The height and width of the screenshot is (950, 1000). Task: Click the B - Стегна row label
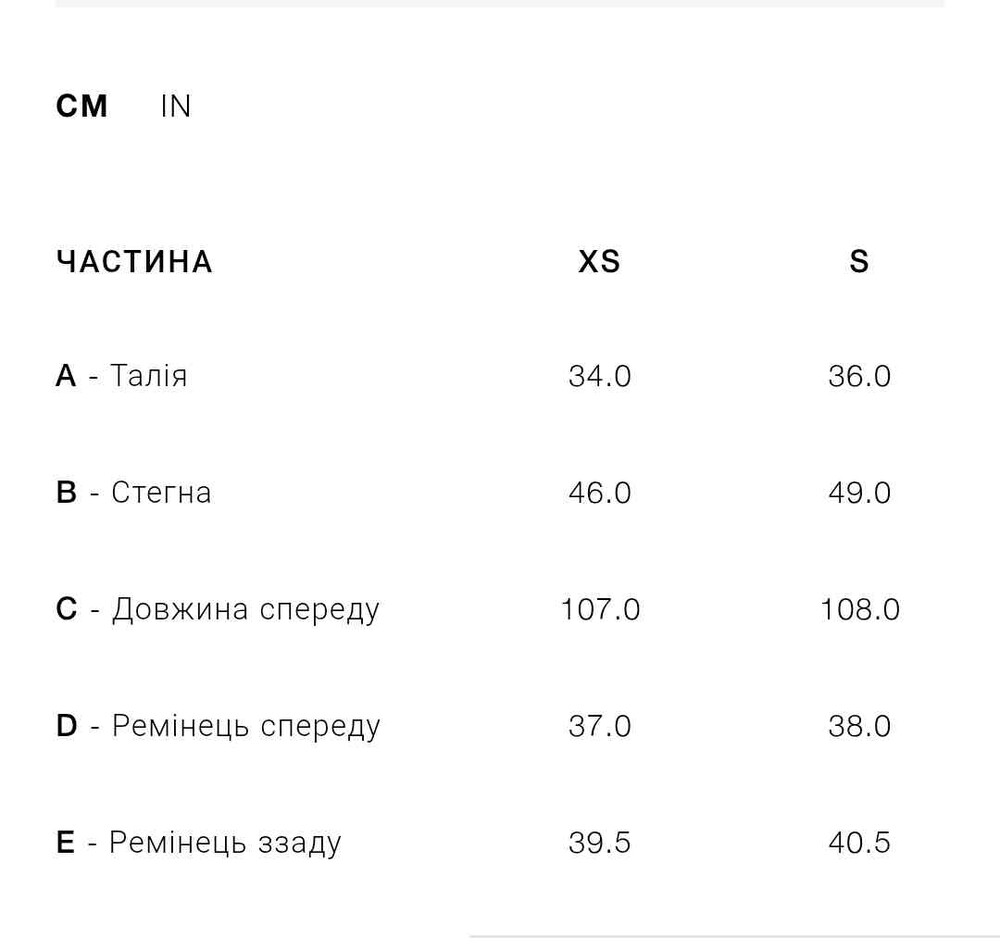[133, 493]
